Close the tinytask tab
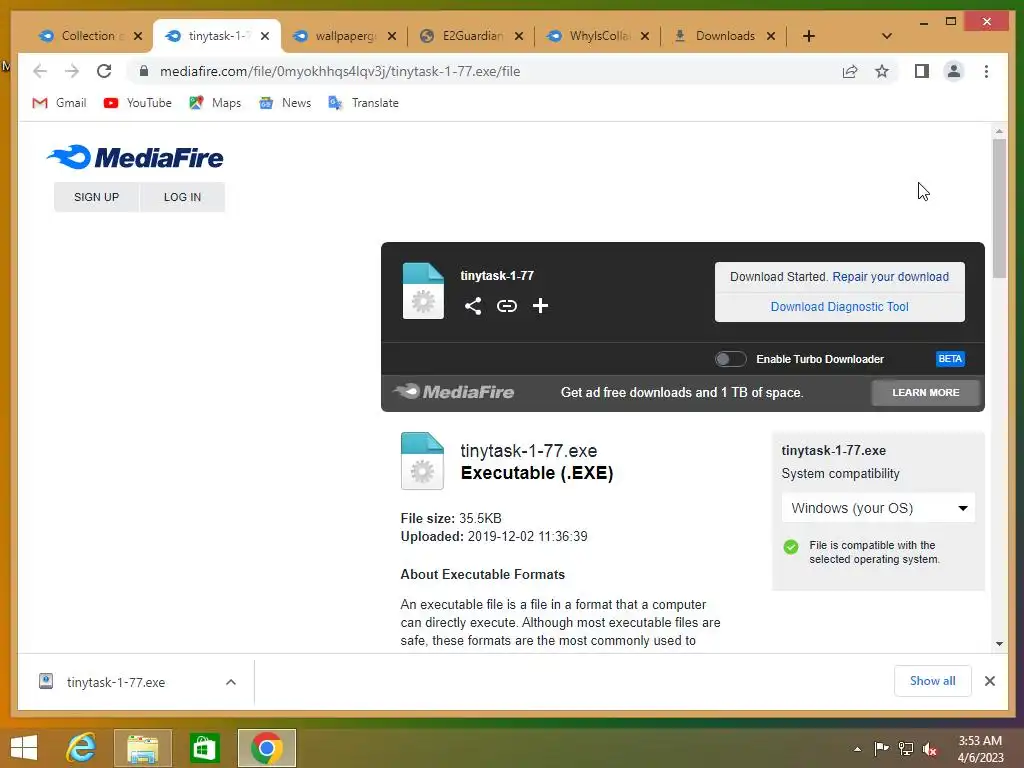The height and width of the screenshot is (768, 1024). pos(264,36)
